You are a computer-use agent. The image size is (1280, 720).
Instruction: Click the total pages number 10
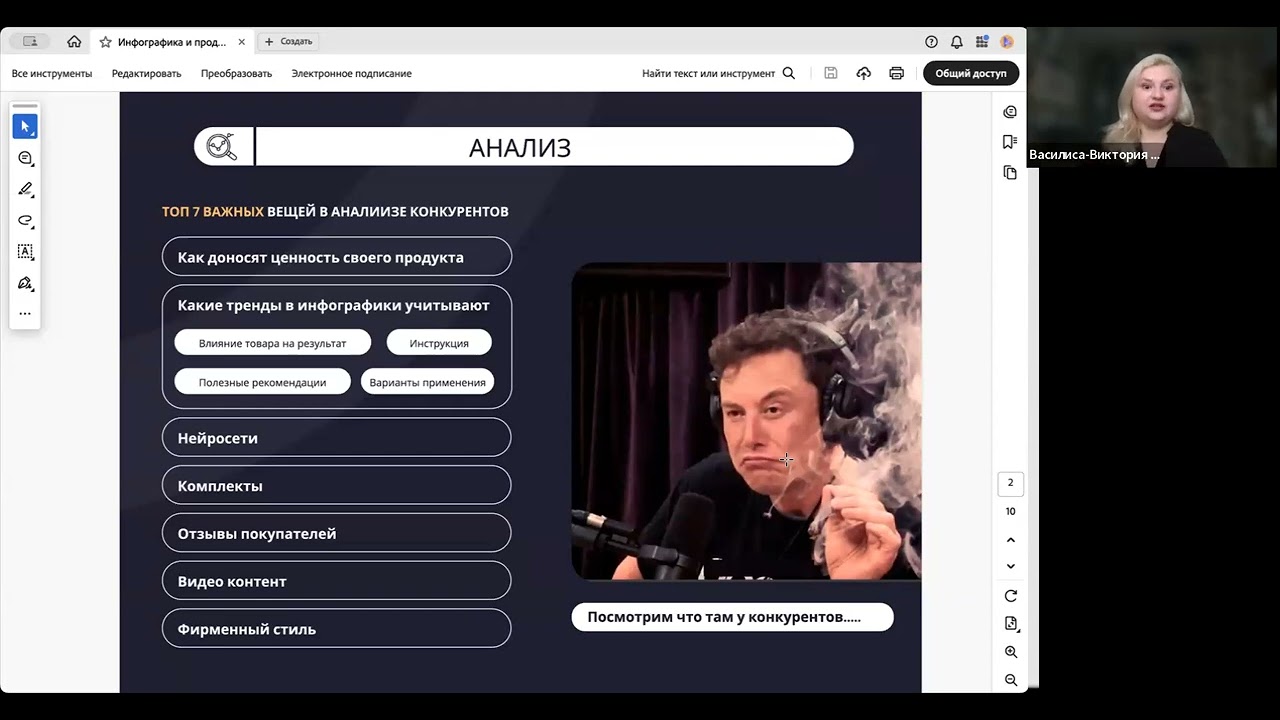pyautogui.click(x=1010, y=511)
